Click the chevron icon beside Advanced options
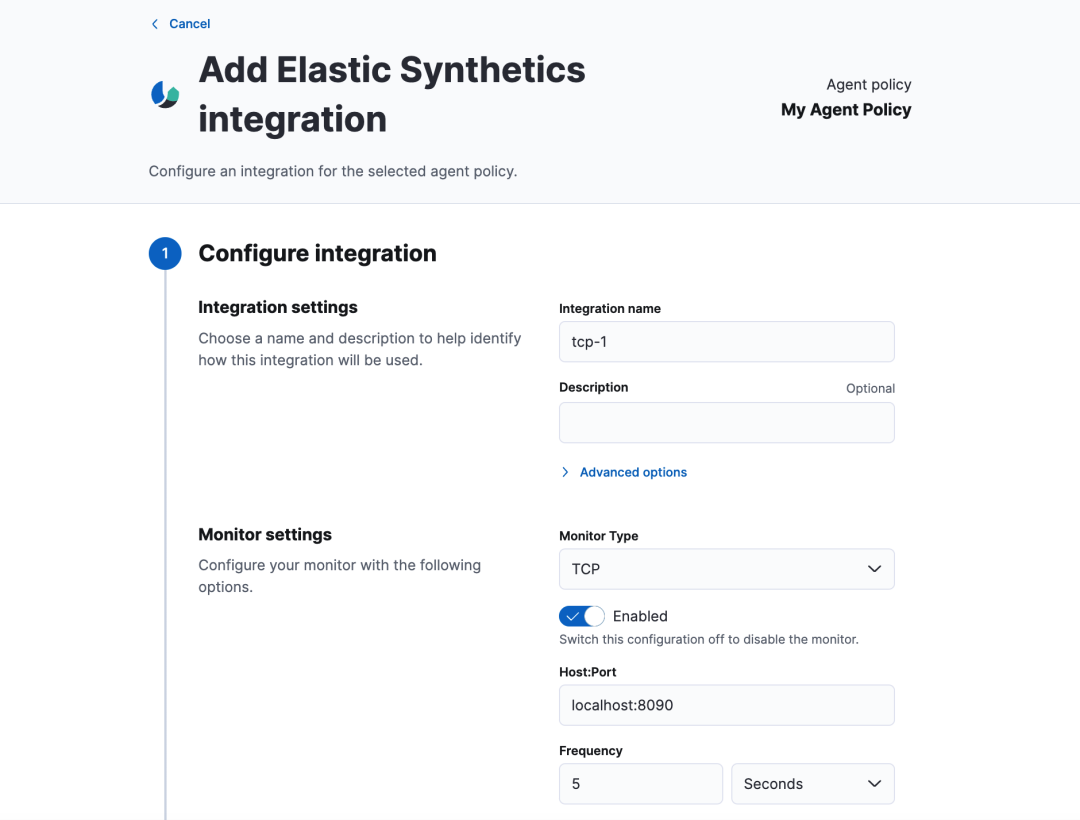 click(565, 472)
